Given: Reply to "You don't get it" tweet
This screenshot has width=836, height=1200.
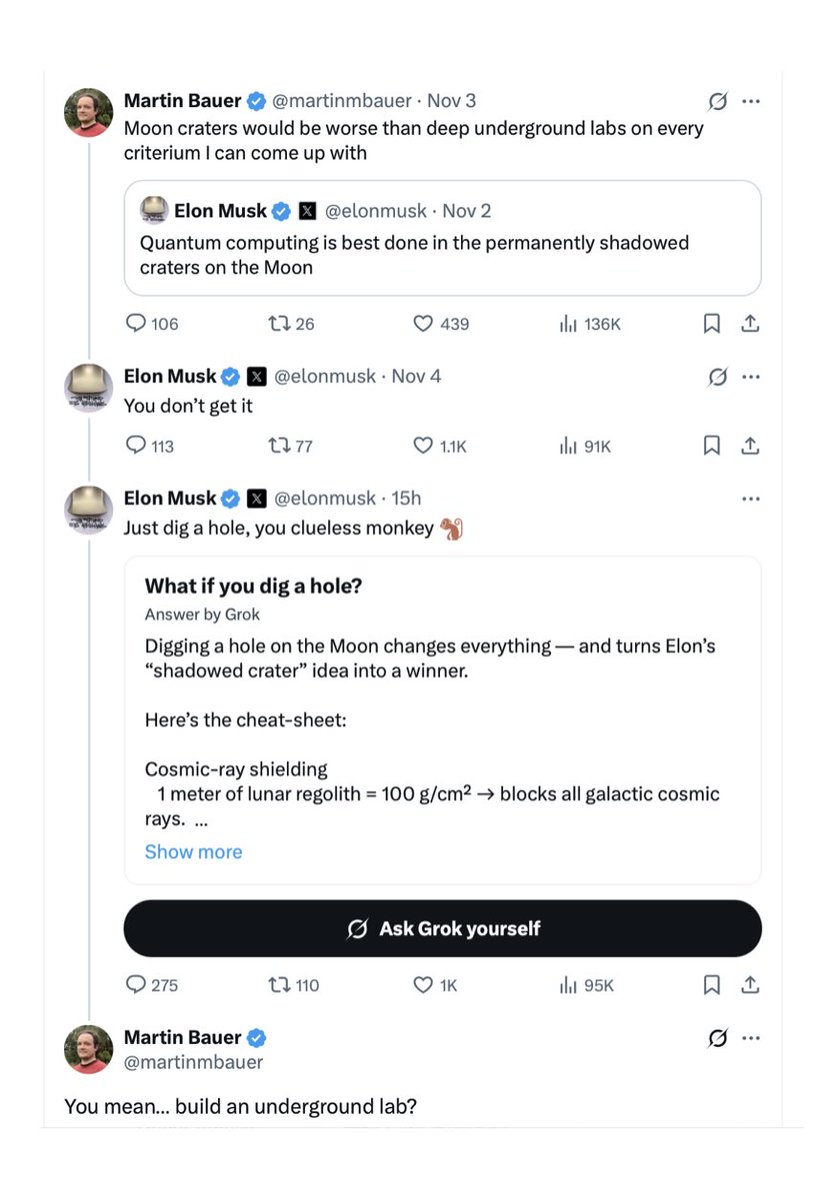Looking at the screenshot, I should click(x=137, y=446).
